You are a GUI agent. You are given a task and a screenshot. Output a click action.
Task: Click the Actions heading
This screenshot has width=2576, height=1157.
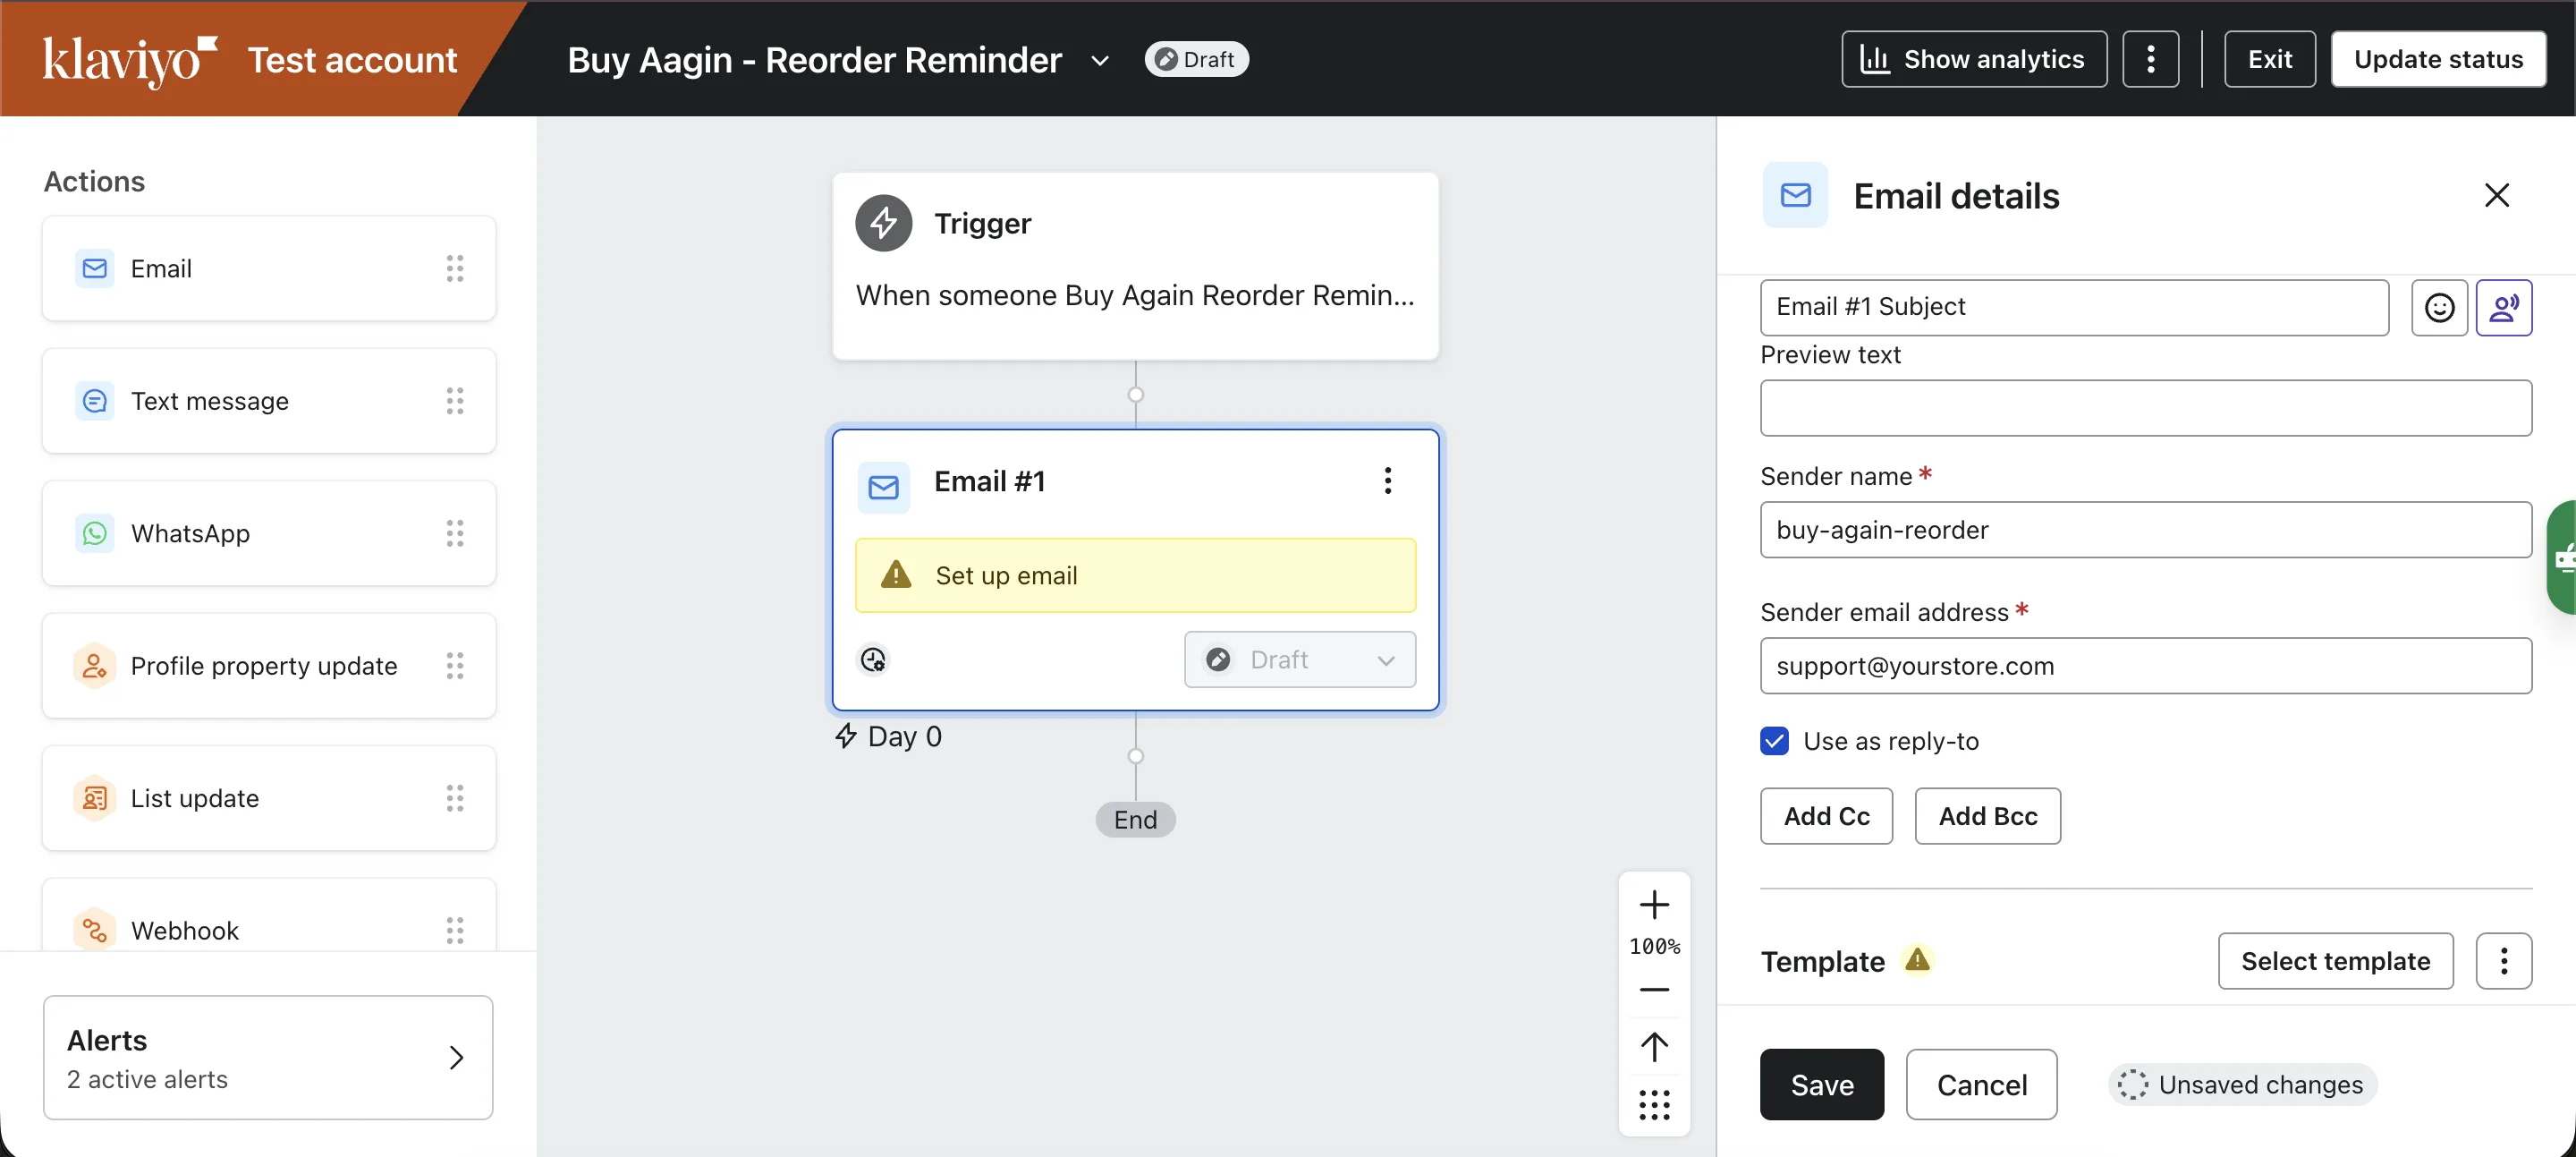pyautogui.click(x=94, y=181)
